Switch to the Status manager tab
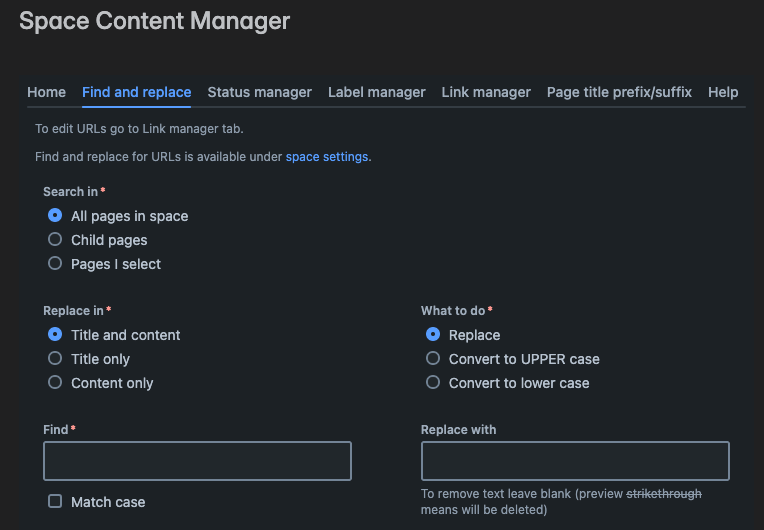The image size is (764, 530). [259, 92]
